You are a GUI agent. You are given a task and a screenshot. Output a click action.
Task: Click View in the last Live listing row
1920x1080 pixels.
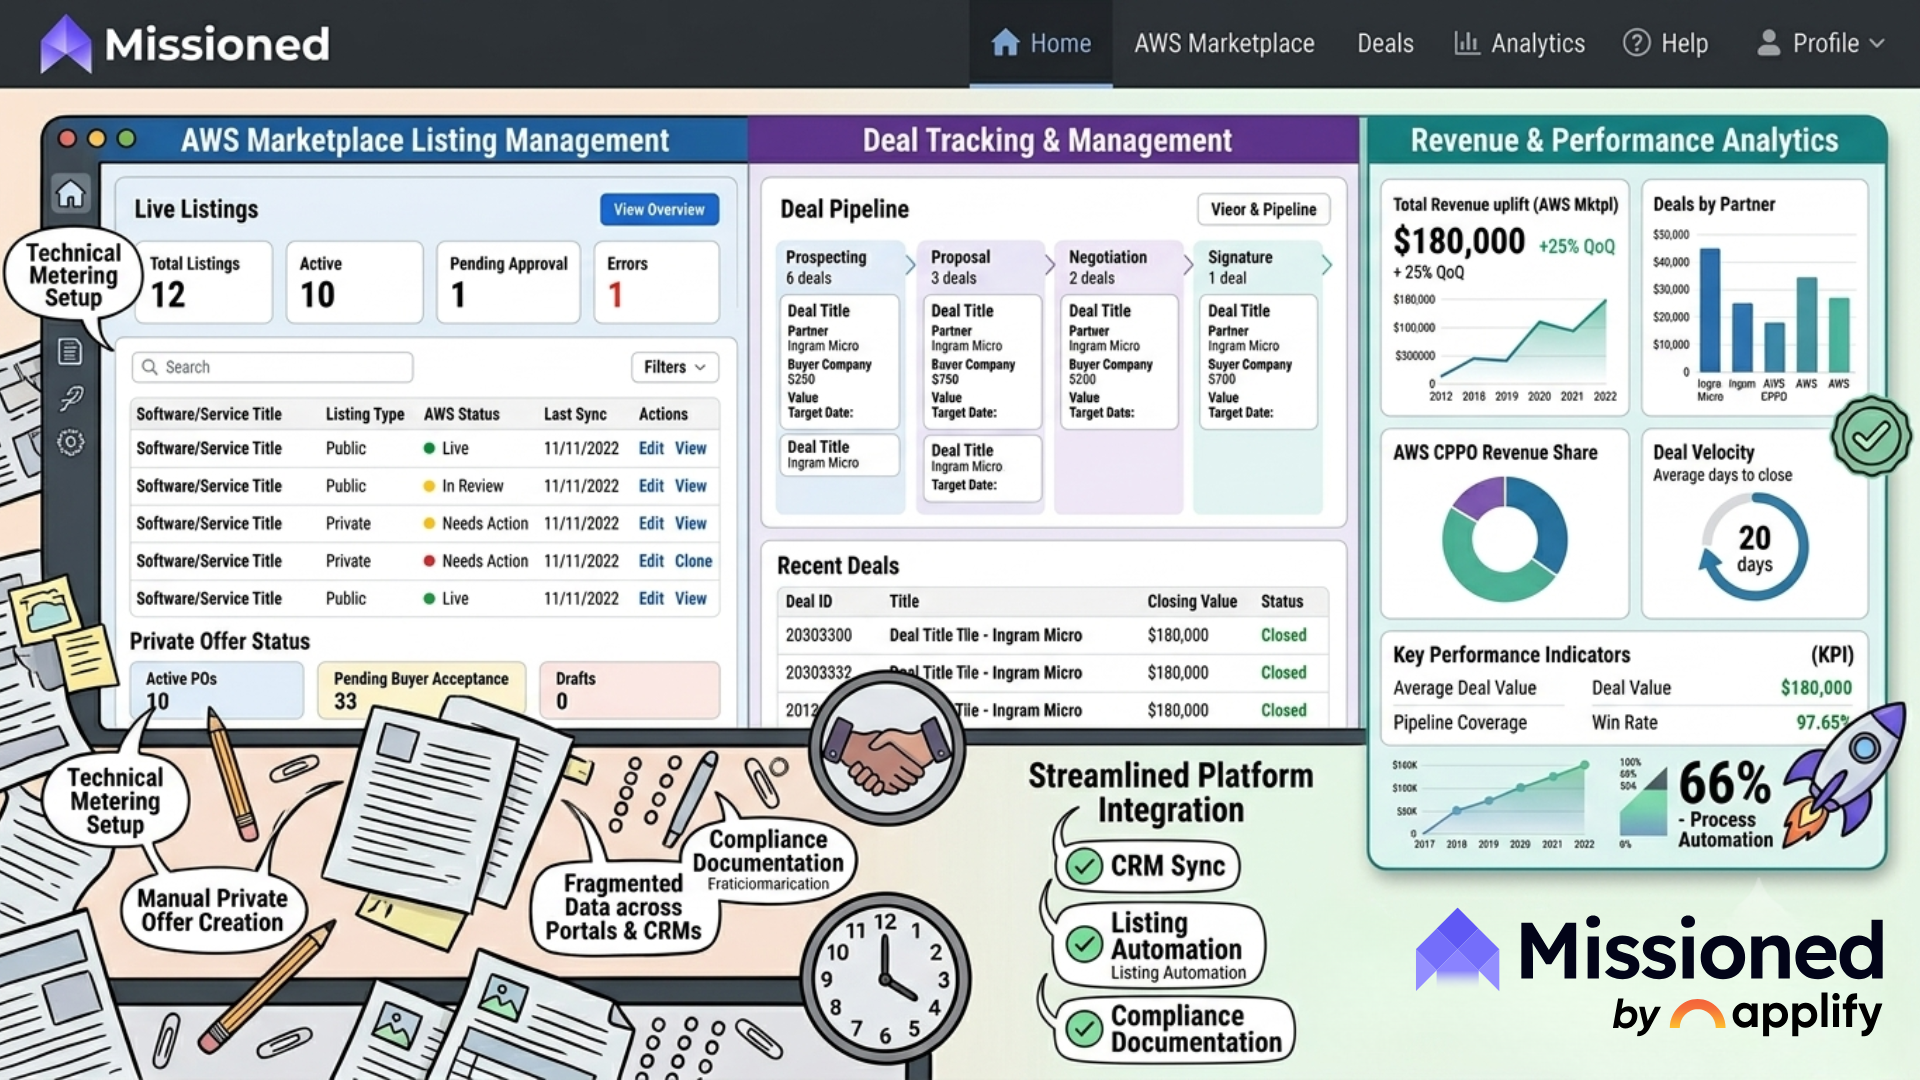(690, 598)
